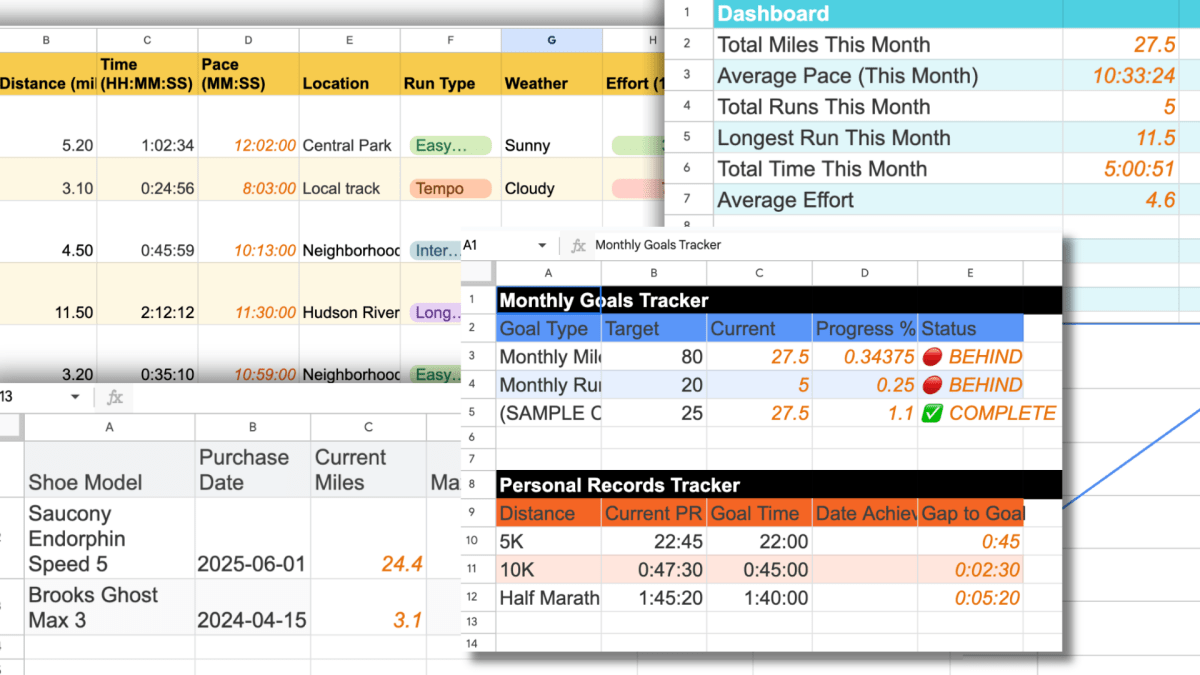Select the Central Park location cell

(x=348, y=146)
